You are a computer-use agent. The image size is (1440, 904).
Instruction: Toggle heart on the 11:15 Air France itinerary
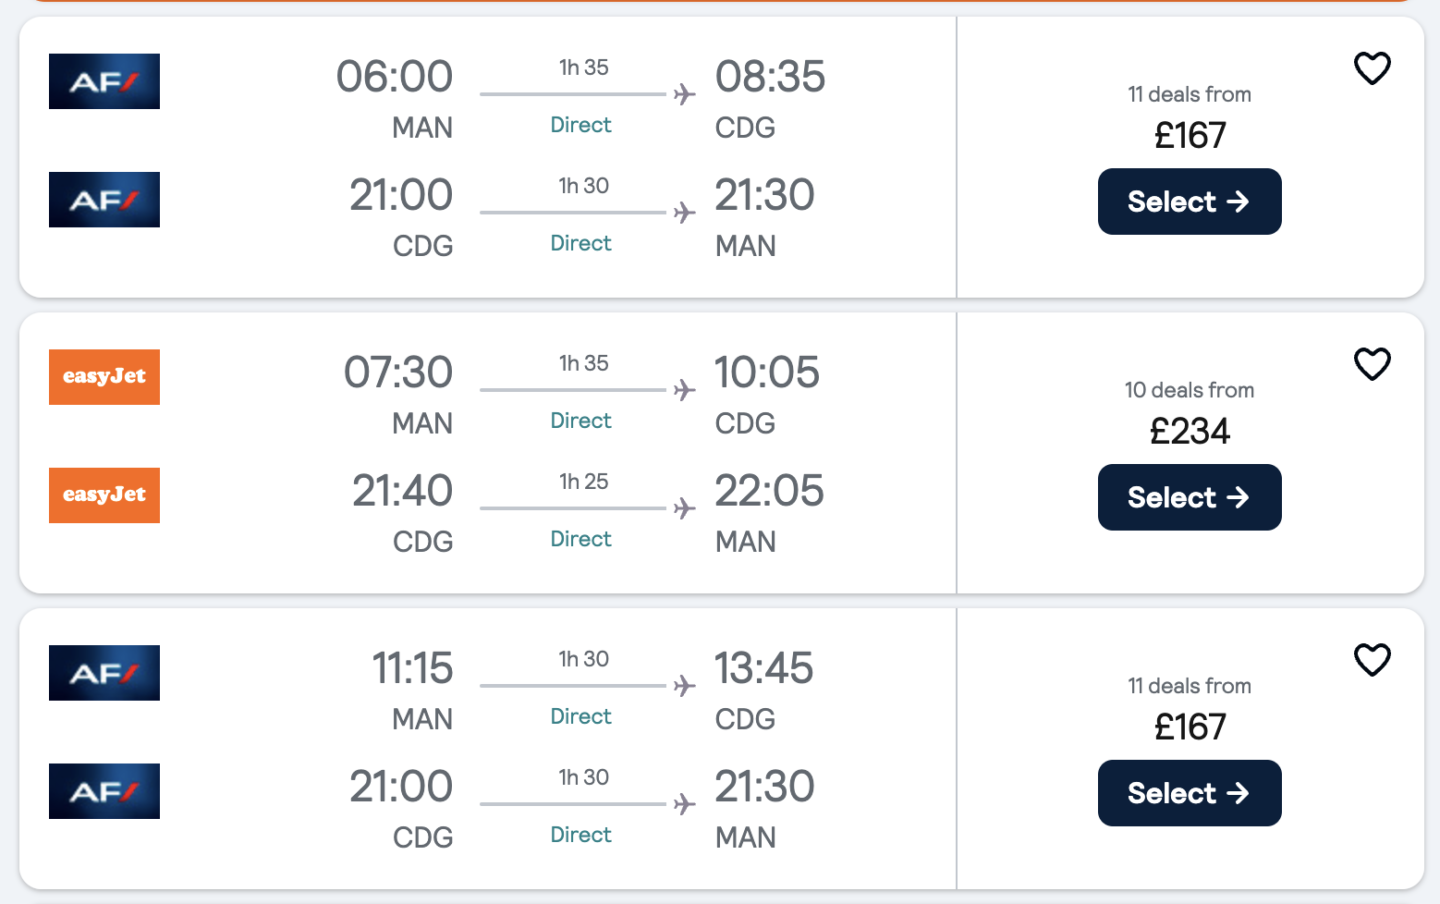(1372, 660)
